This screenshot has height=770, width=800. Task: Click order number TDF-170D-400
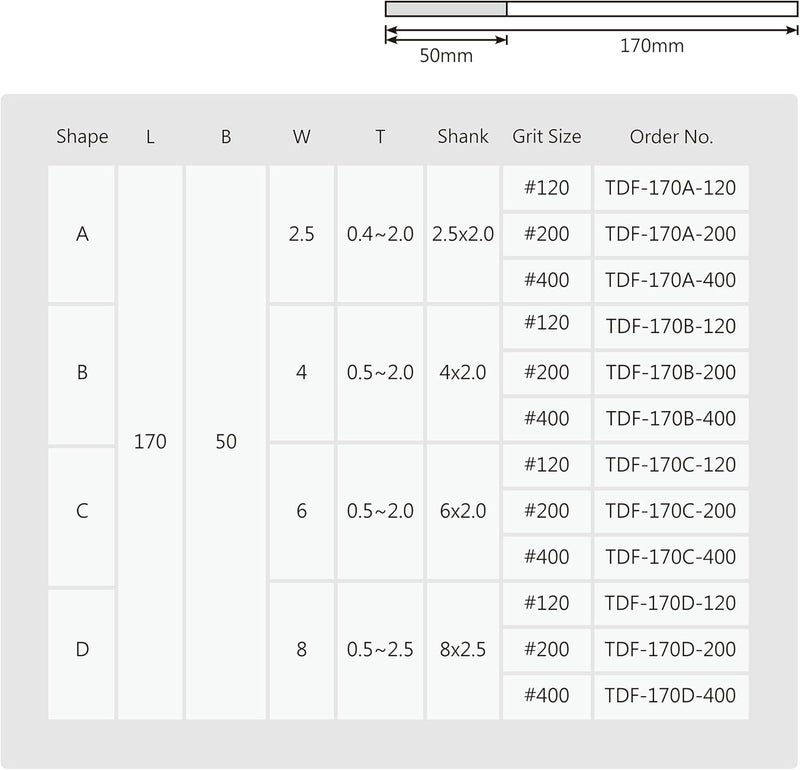(x=670, y=695)
